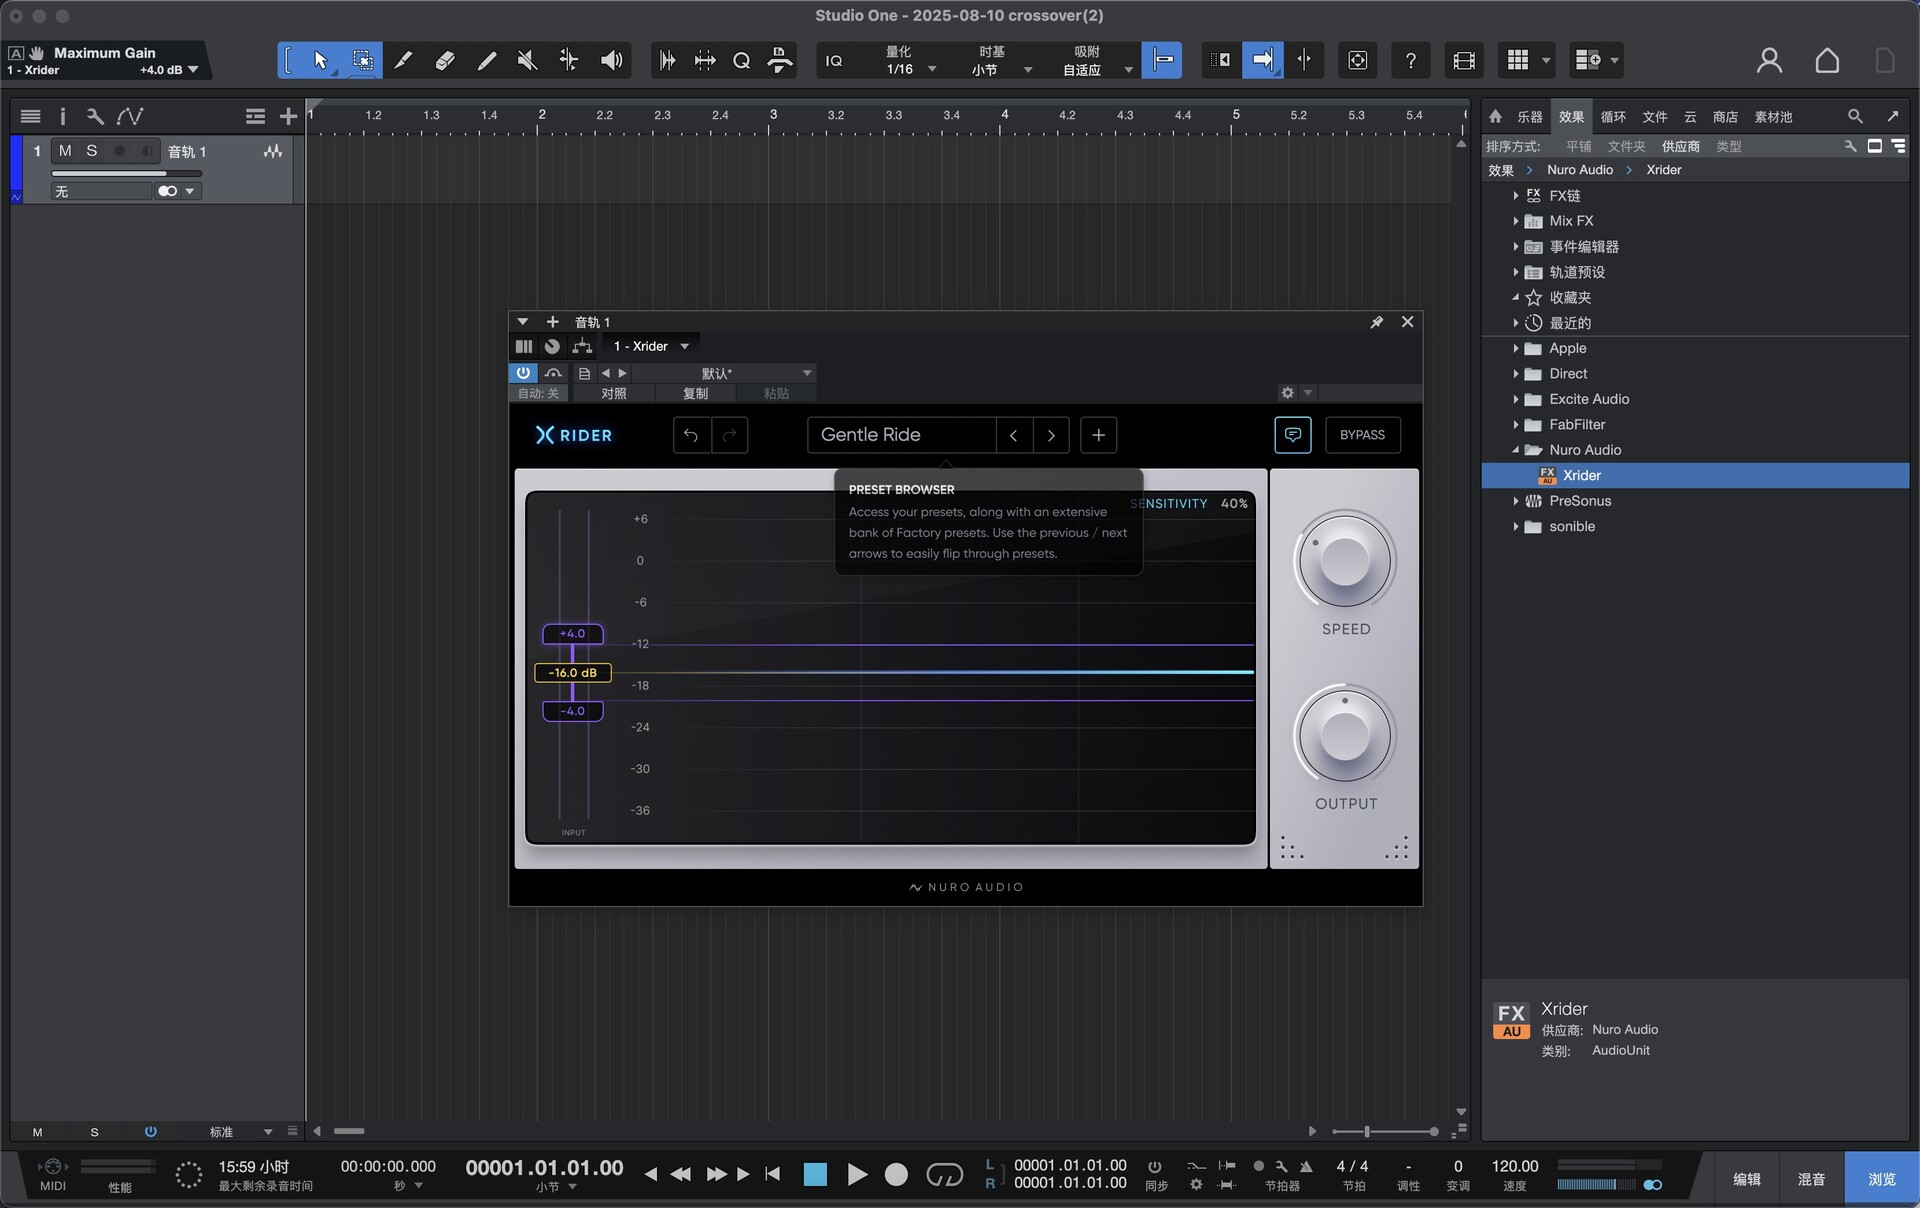Open 素材池 browser tab
The height and width of the screenshot is (1208, 1920).
(1773, 117)
